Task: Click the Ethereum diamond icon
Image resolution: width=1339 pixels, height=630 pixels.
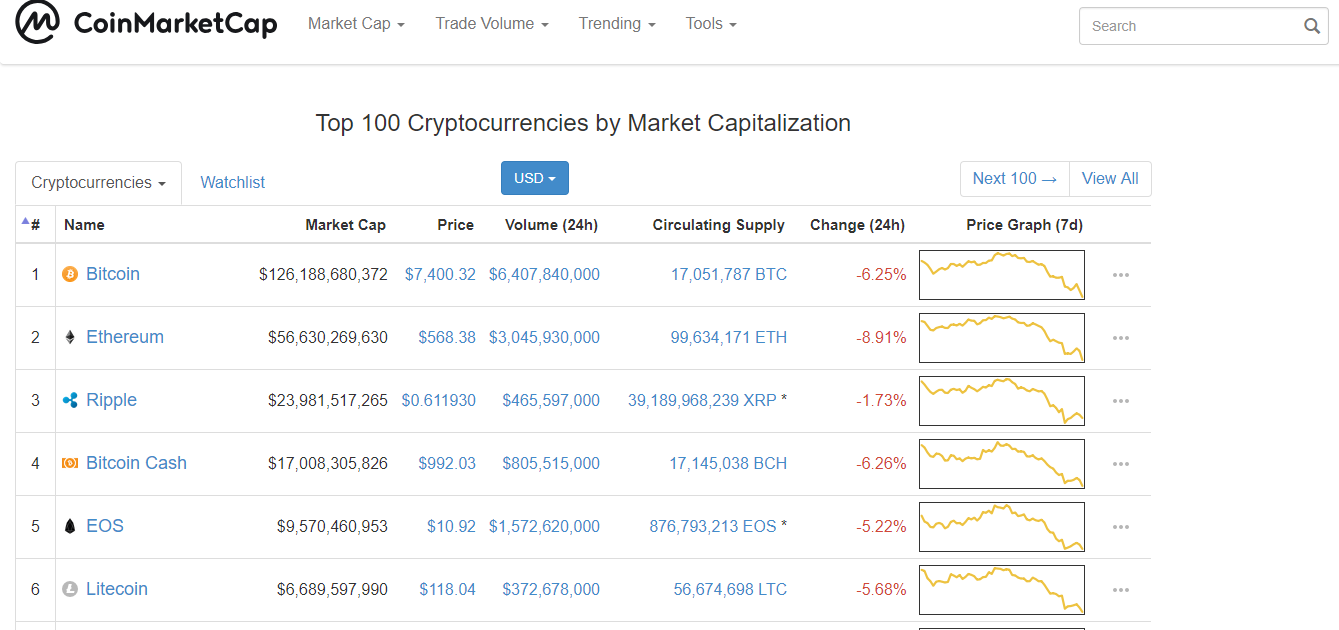Action: click(70, 337)
